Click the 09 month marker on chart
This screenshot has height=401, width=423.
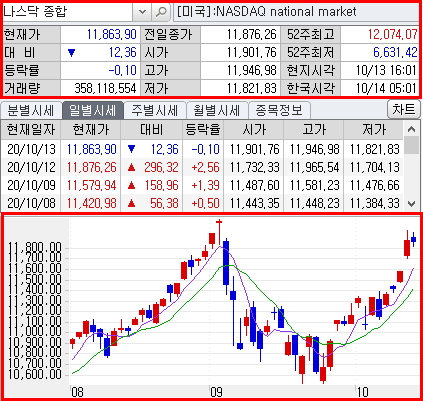(216, 392)
